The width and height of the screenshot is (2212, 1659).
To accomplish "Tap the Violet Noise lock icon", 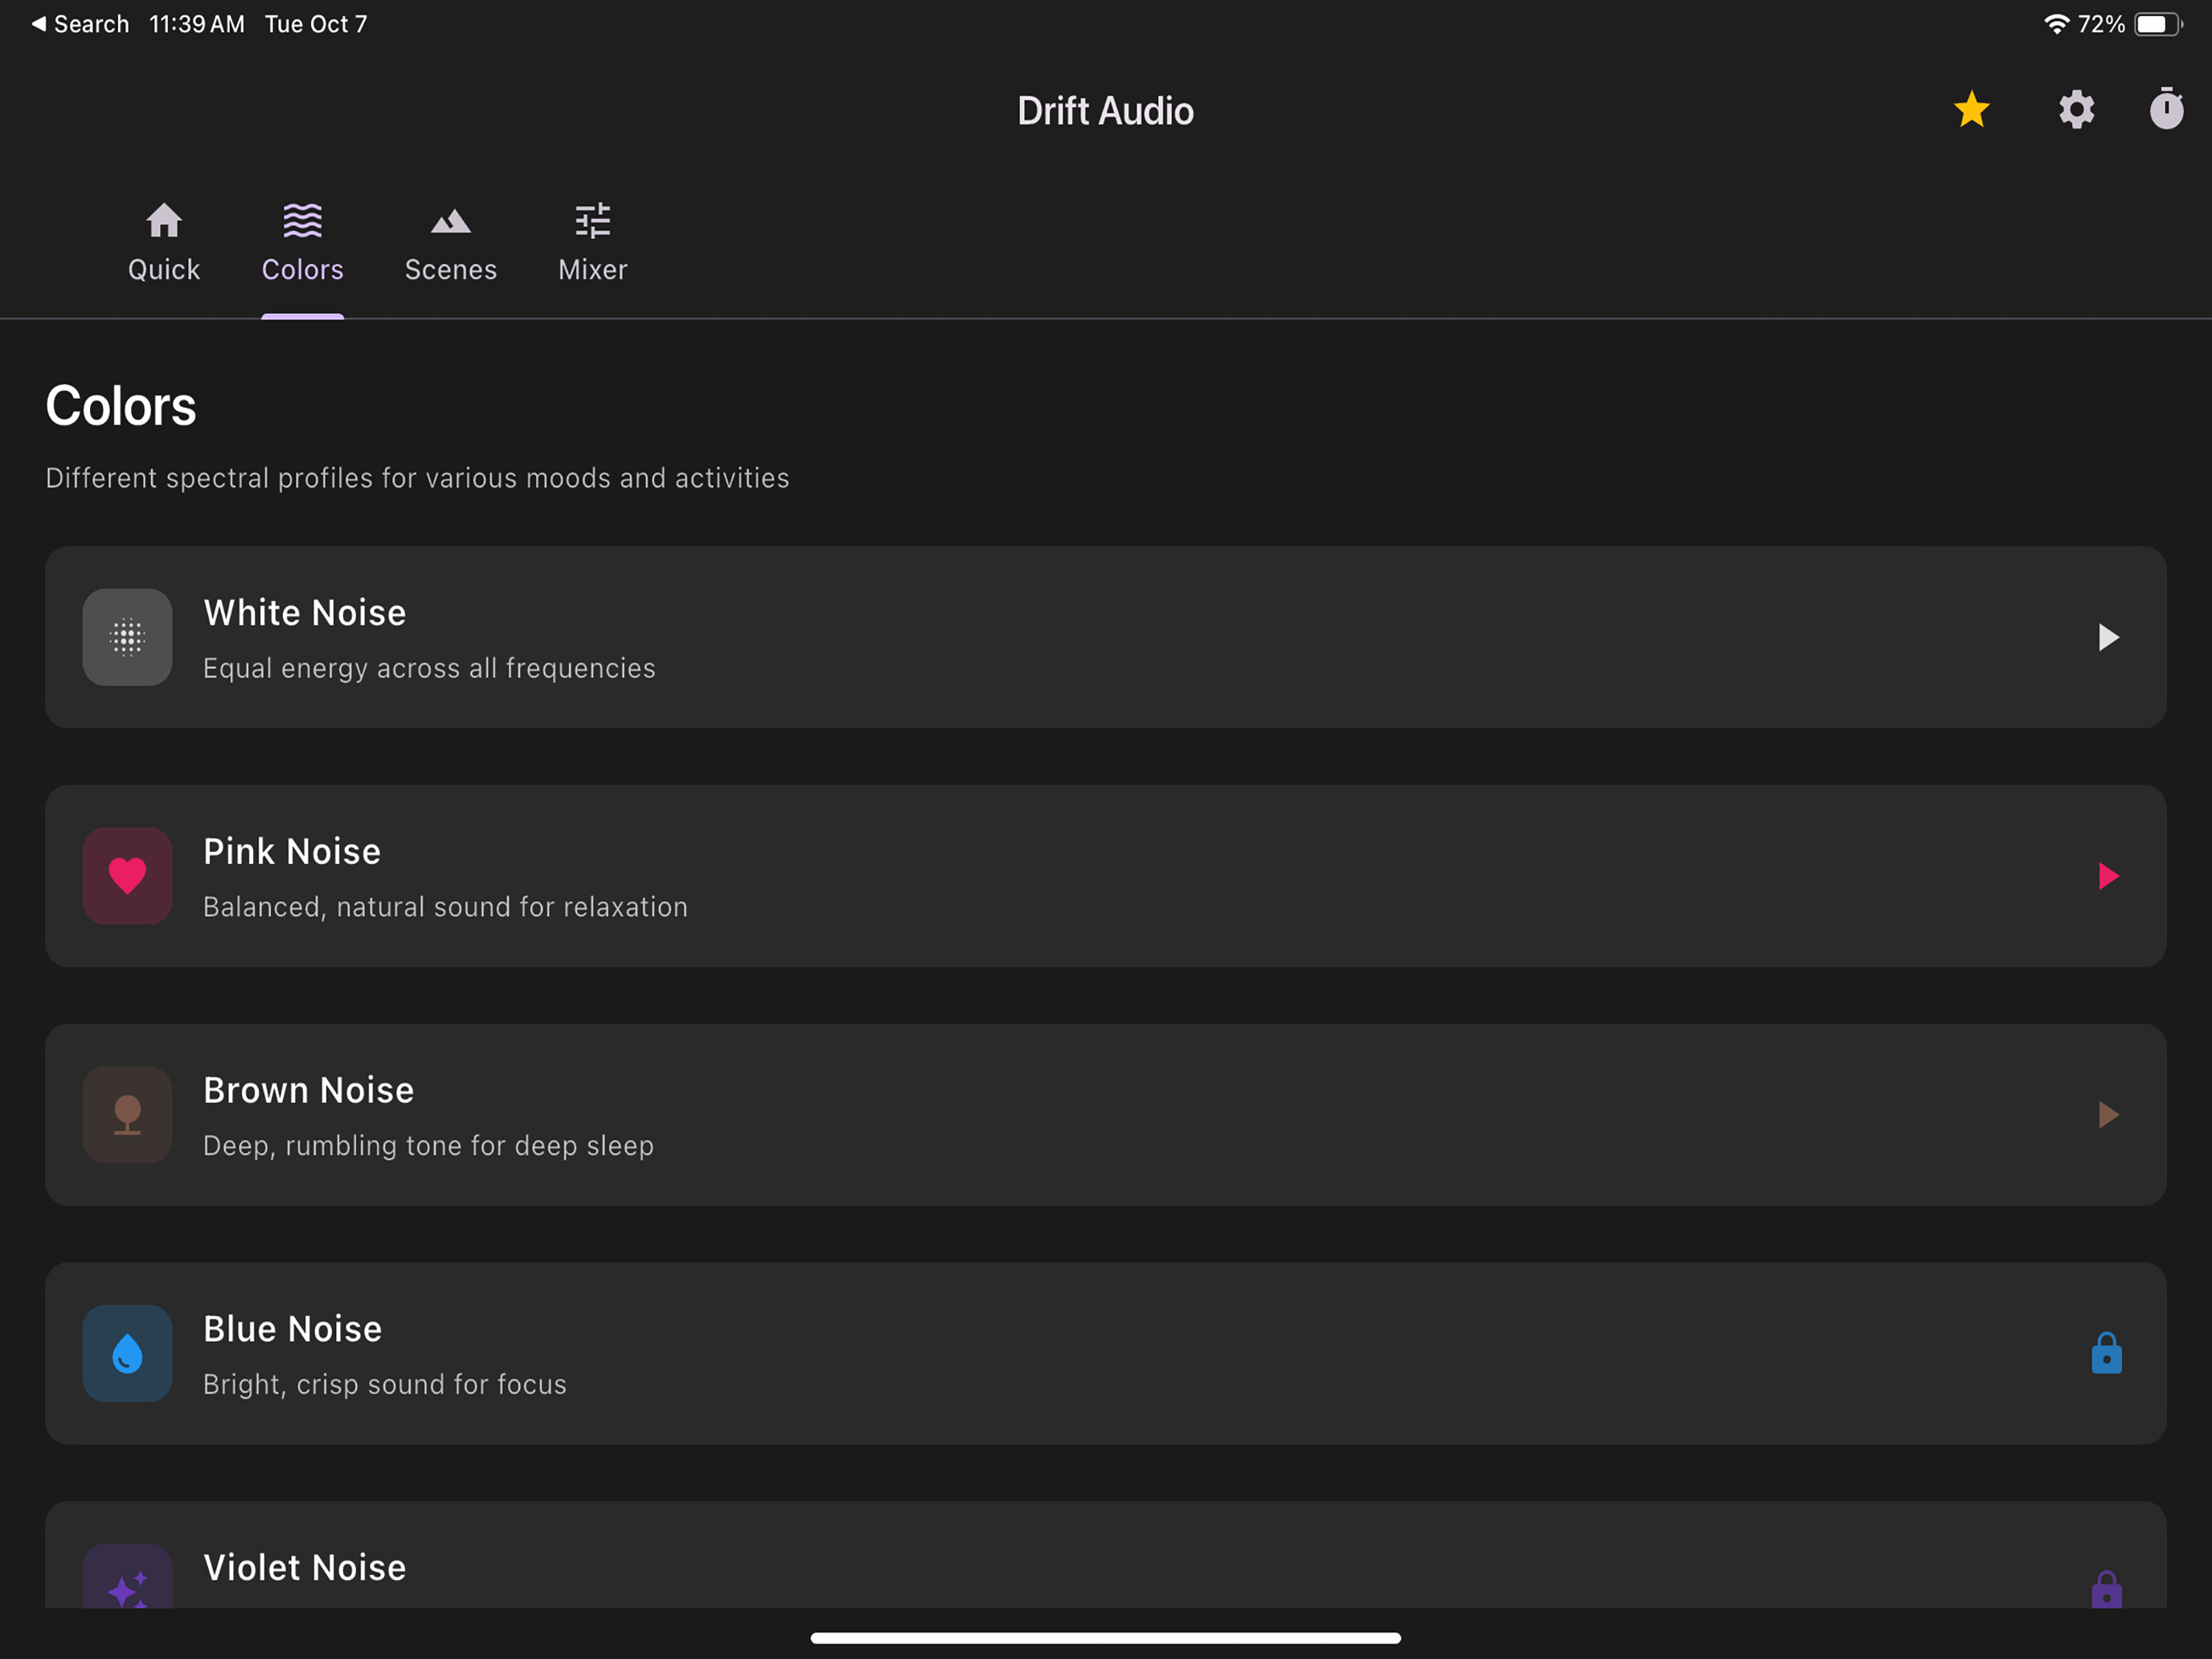I will 2106,1588.
